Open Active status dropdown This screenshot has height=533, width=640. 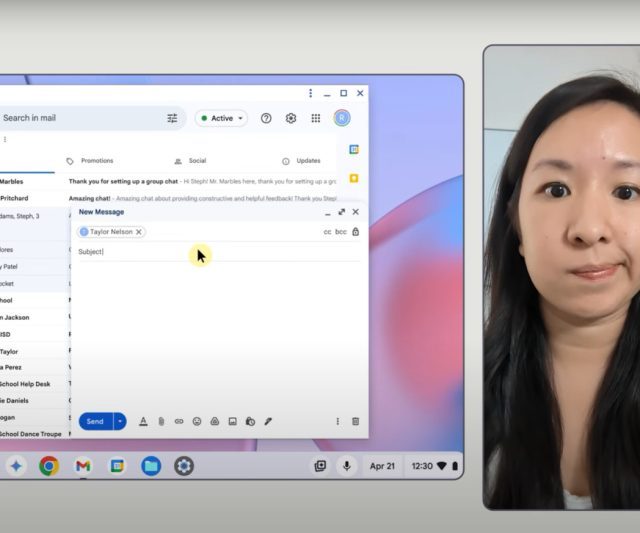(x=222, y=118)
